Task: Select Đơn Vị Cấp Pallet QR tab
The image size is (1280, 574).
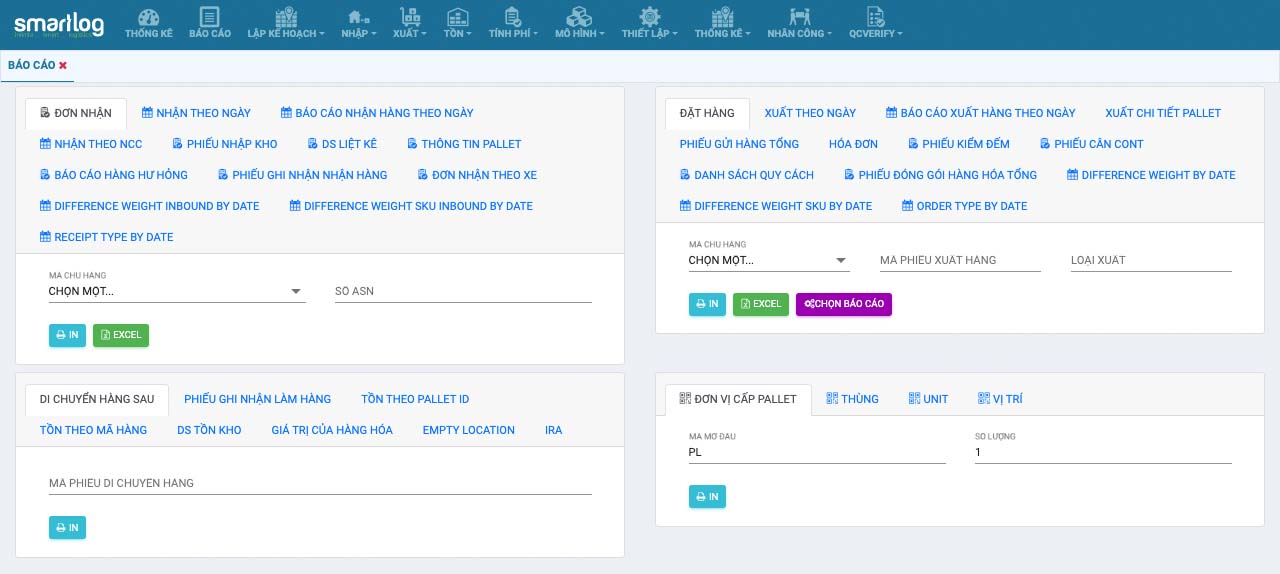Action: [738, 399]
